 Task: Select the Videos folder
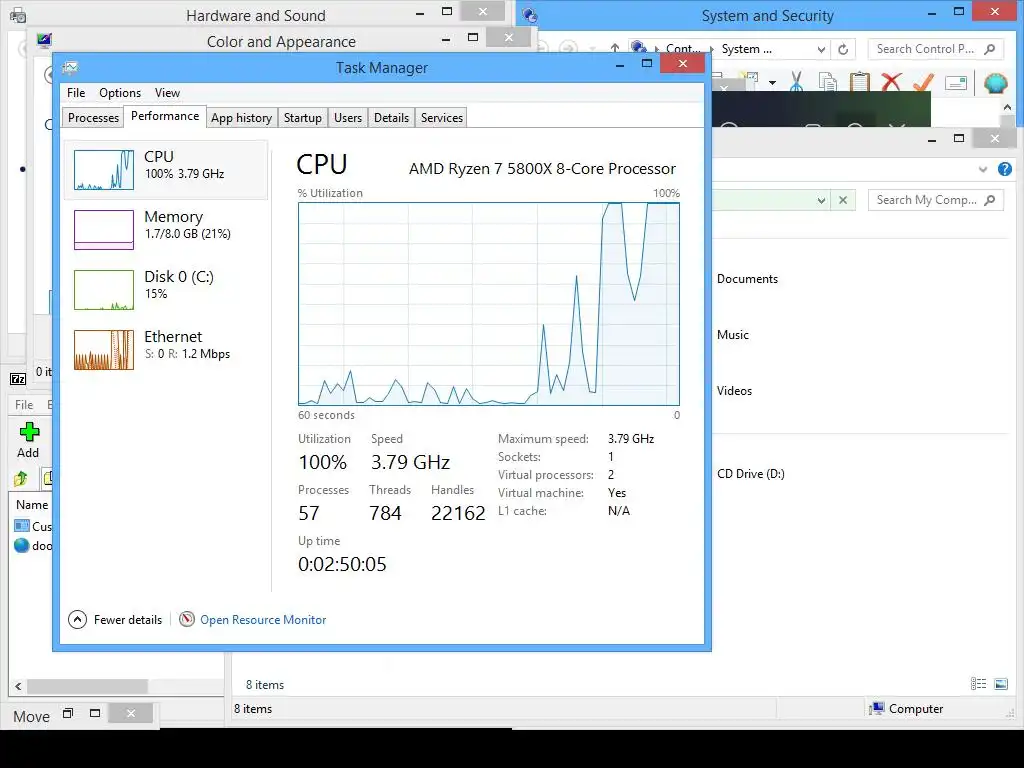click(734, 391)
